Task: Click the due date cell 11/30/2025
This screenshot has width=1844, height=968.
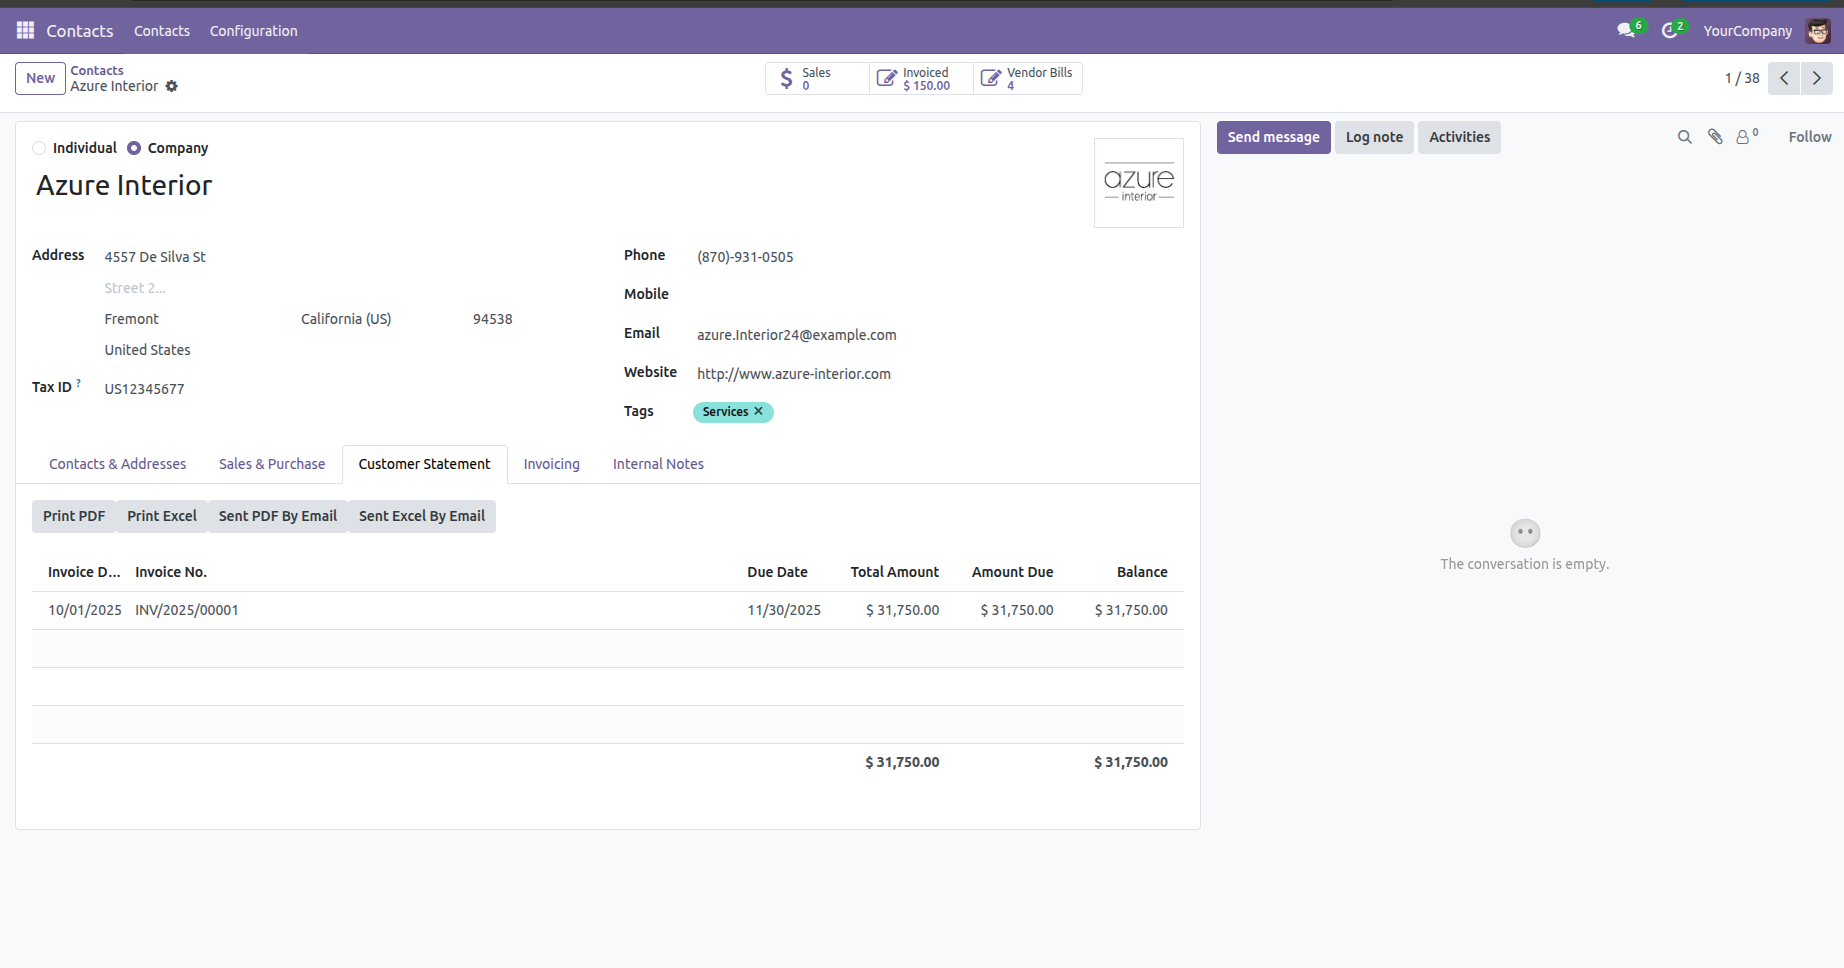Action: click(784, 610)
